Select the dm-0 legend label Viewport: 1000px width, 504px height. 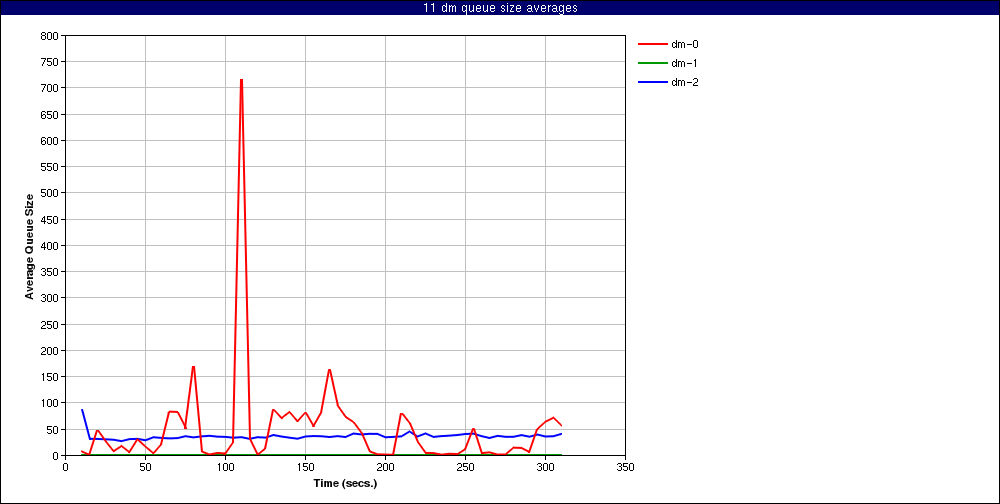tap(685, 45)
